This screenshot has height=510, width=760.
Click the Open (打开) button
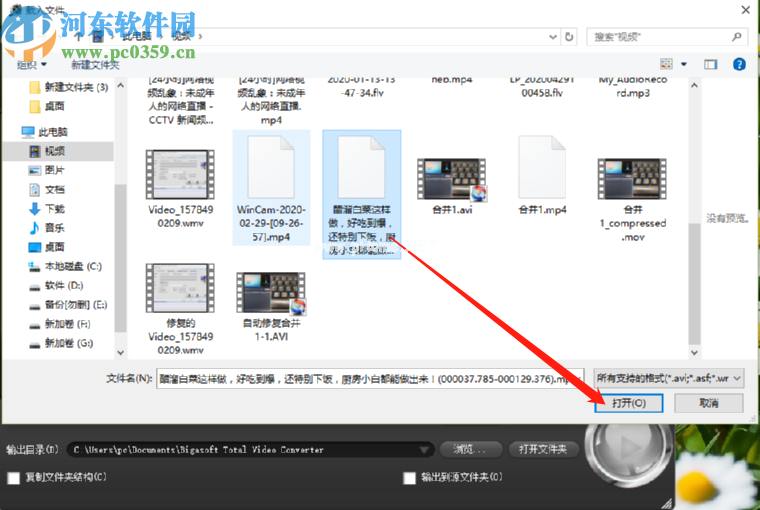(629, 403)
